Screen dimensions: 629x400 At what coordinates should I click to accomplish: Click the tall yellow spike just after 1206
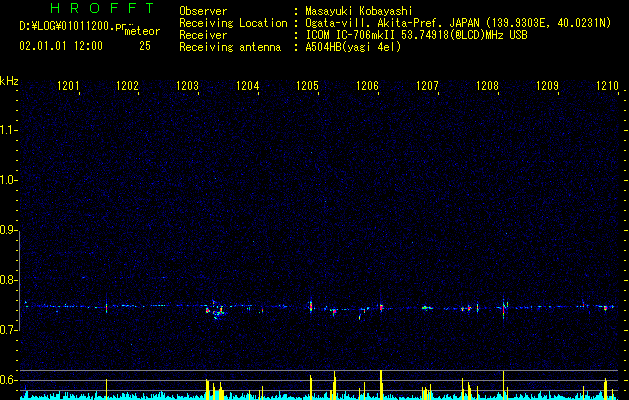coord(381,385)
